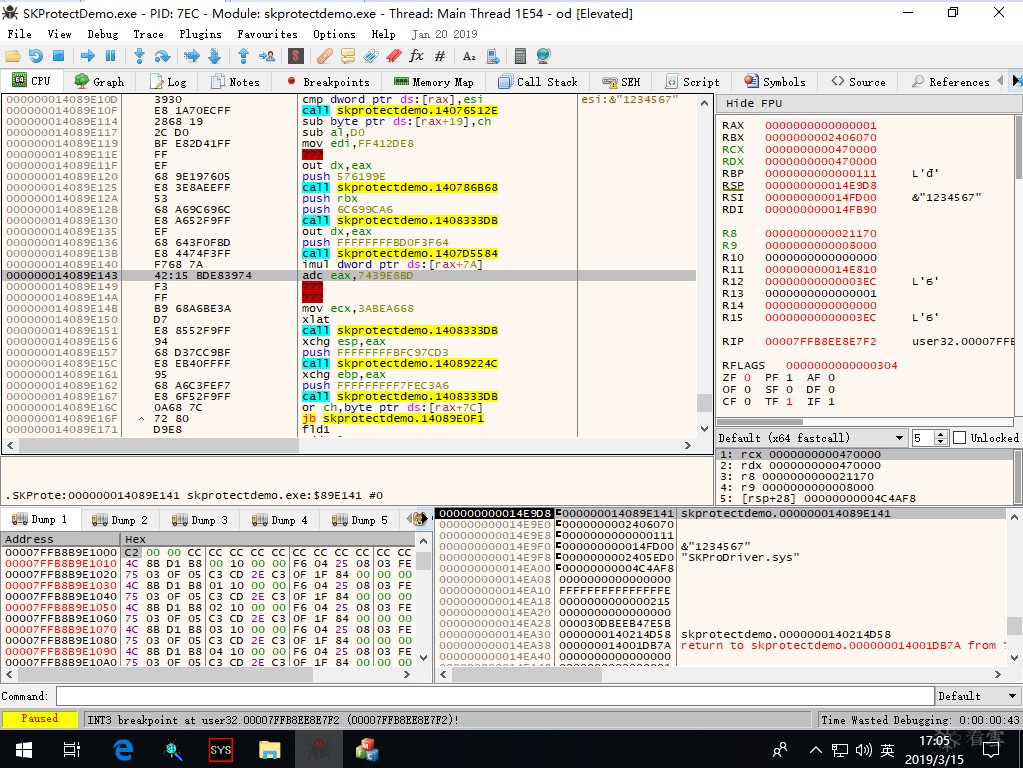Click dump panel scrollbar down arrow
The width and height of the screenshot is (1023, 768).
(423, 658)
